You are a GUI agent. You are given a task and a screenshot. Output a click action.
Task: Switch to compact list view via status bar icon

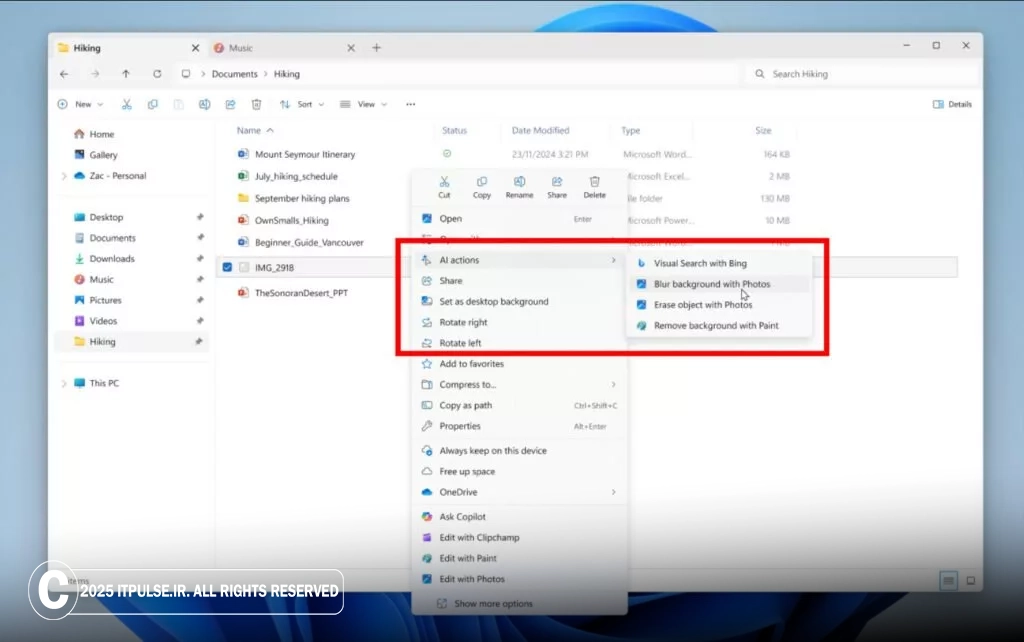pyautogui.click(x=947, y=580)
